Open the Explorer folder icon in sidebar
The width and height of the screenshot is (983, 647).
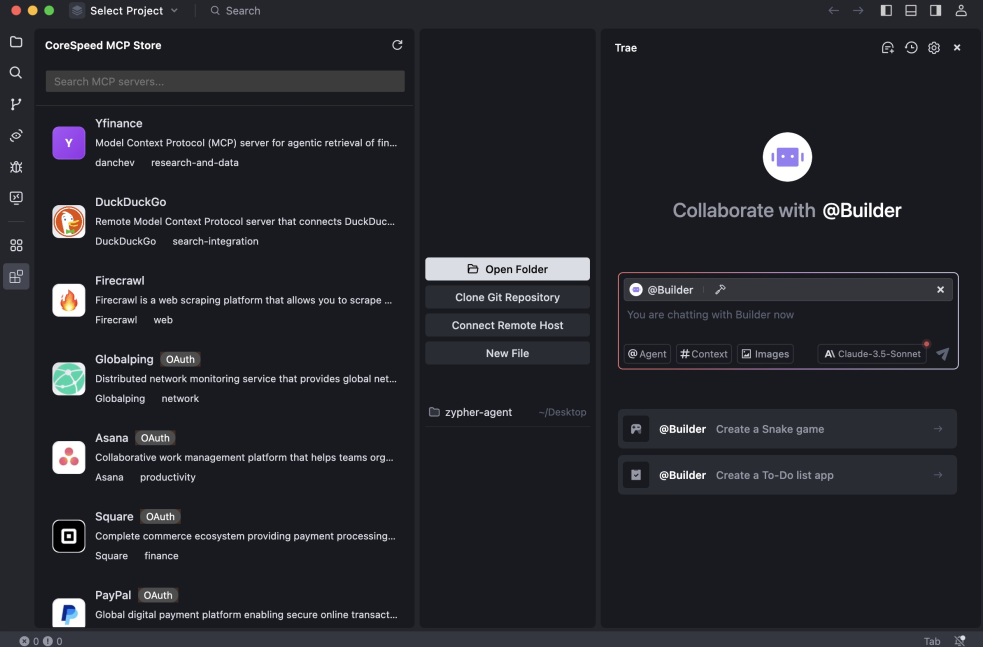coord(16,42)
